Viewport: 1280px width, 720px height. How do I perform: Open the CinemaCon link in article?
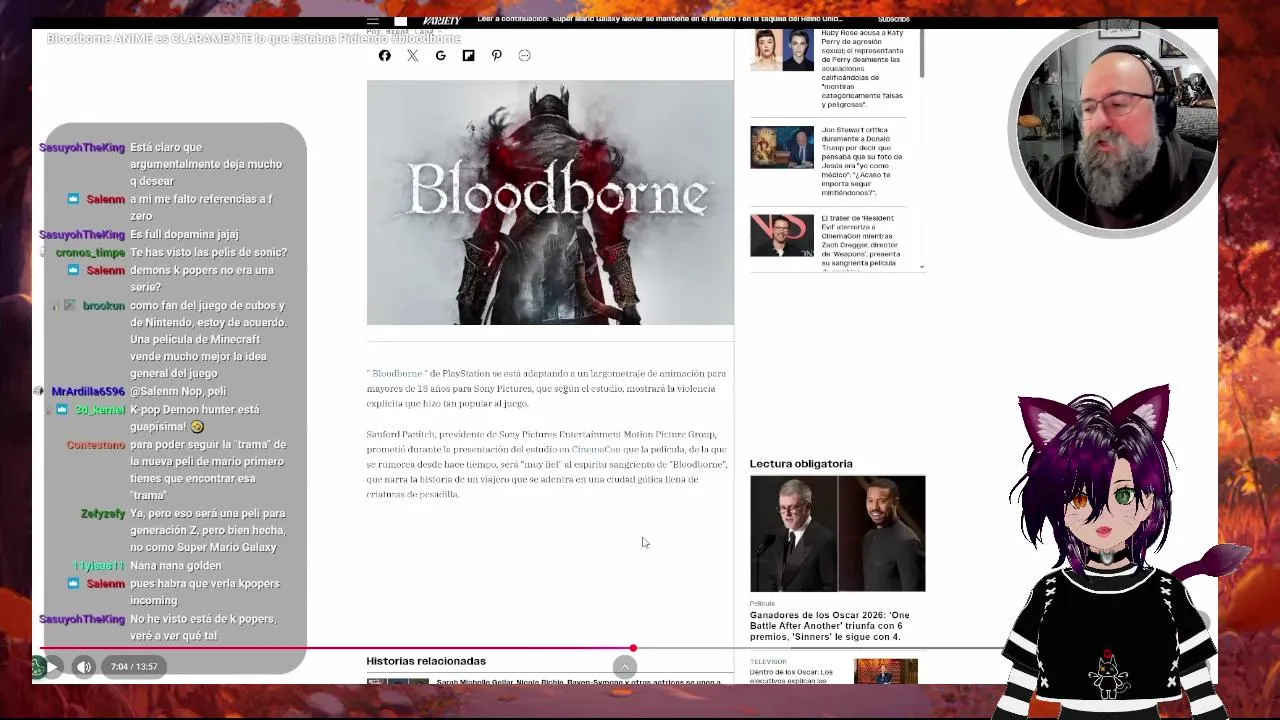coord(596,450)
